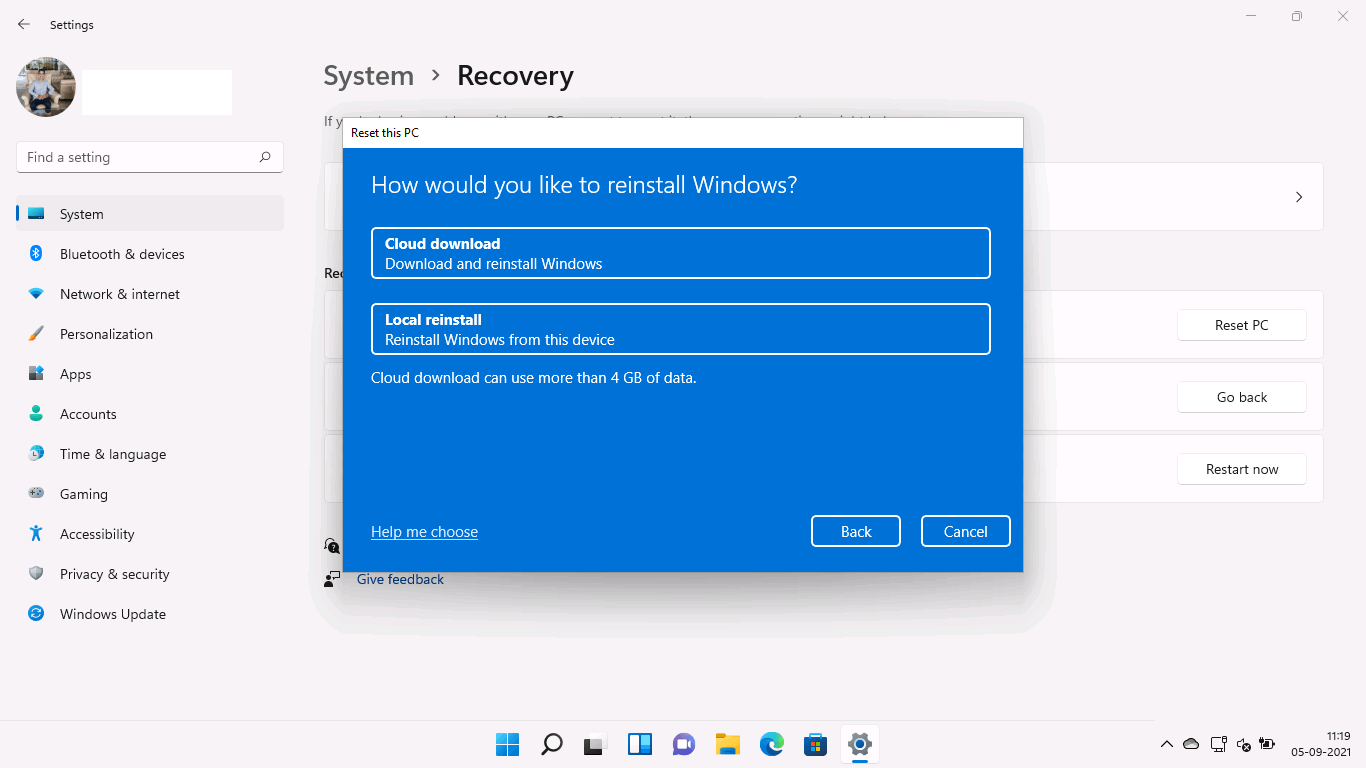This screenshot has height=768, width=1366.
Task: Open the Accounts settings category
Action: (x=150, y=414)
